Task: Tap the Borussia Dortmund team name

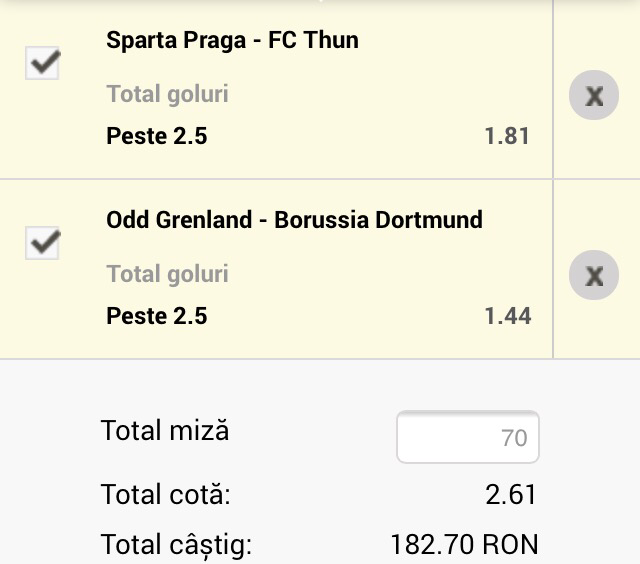Action: point(378,220)
